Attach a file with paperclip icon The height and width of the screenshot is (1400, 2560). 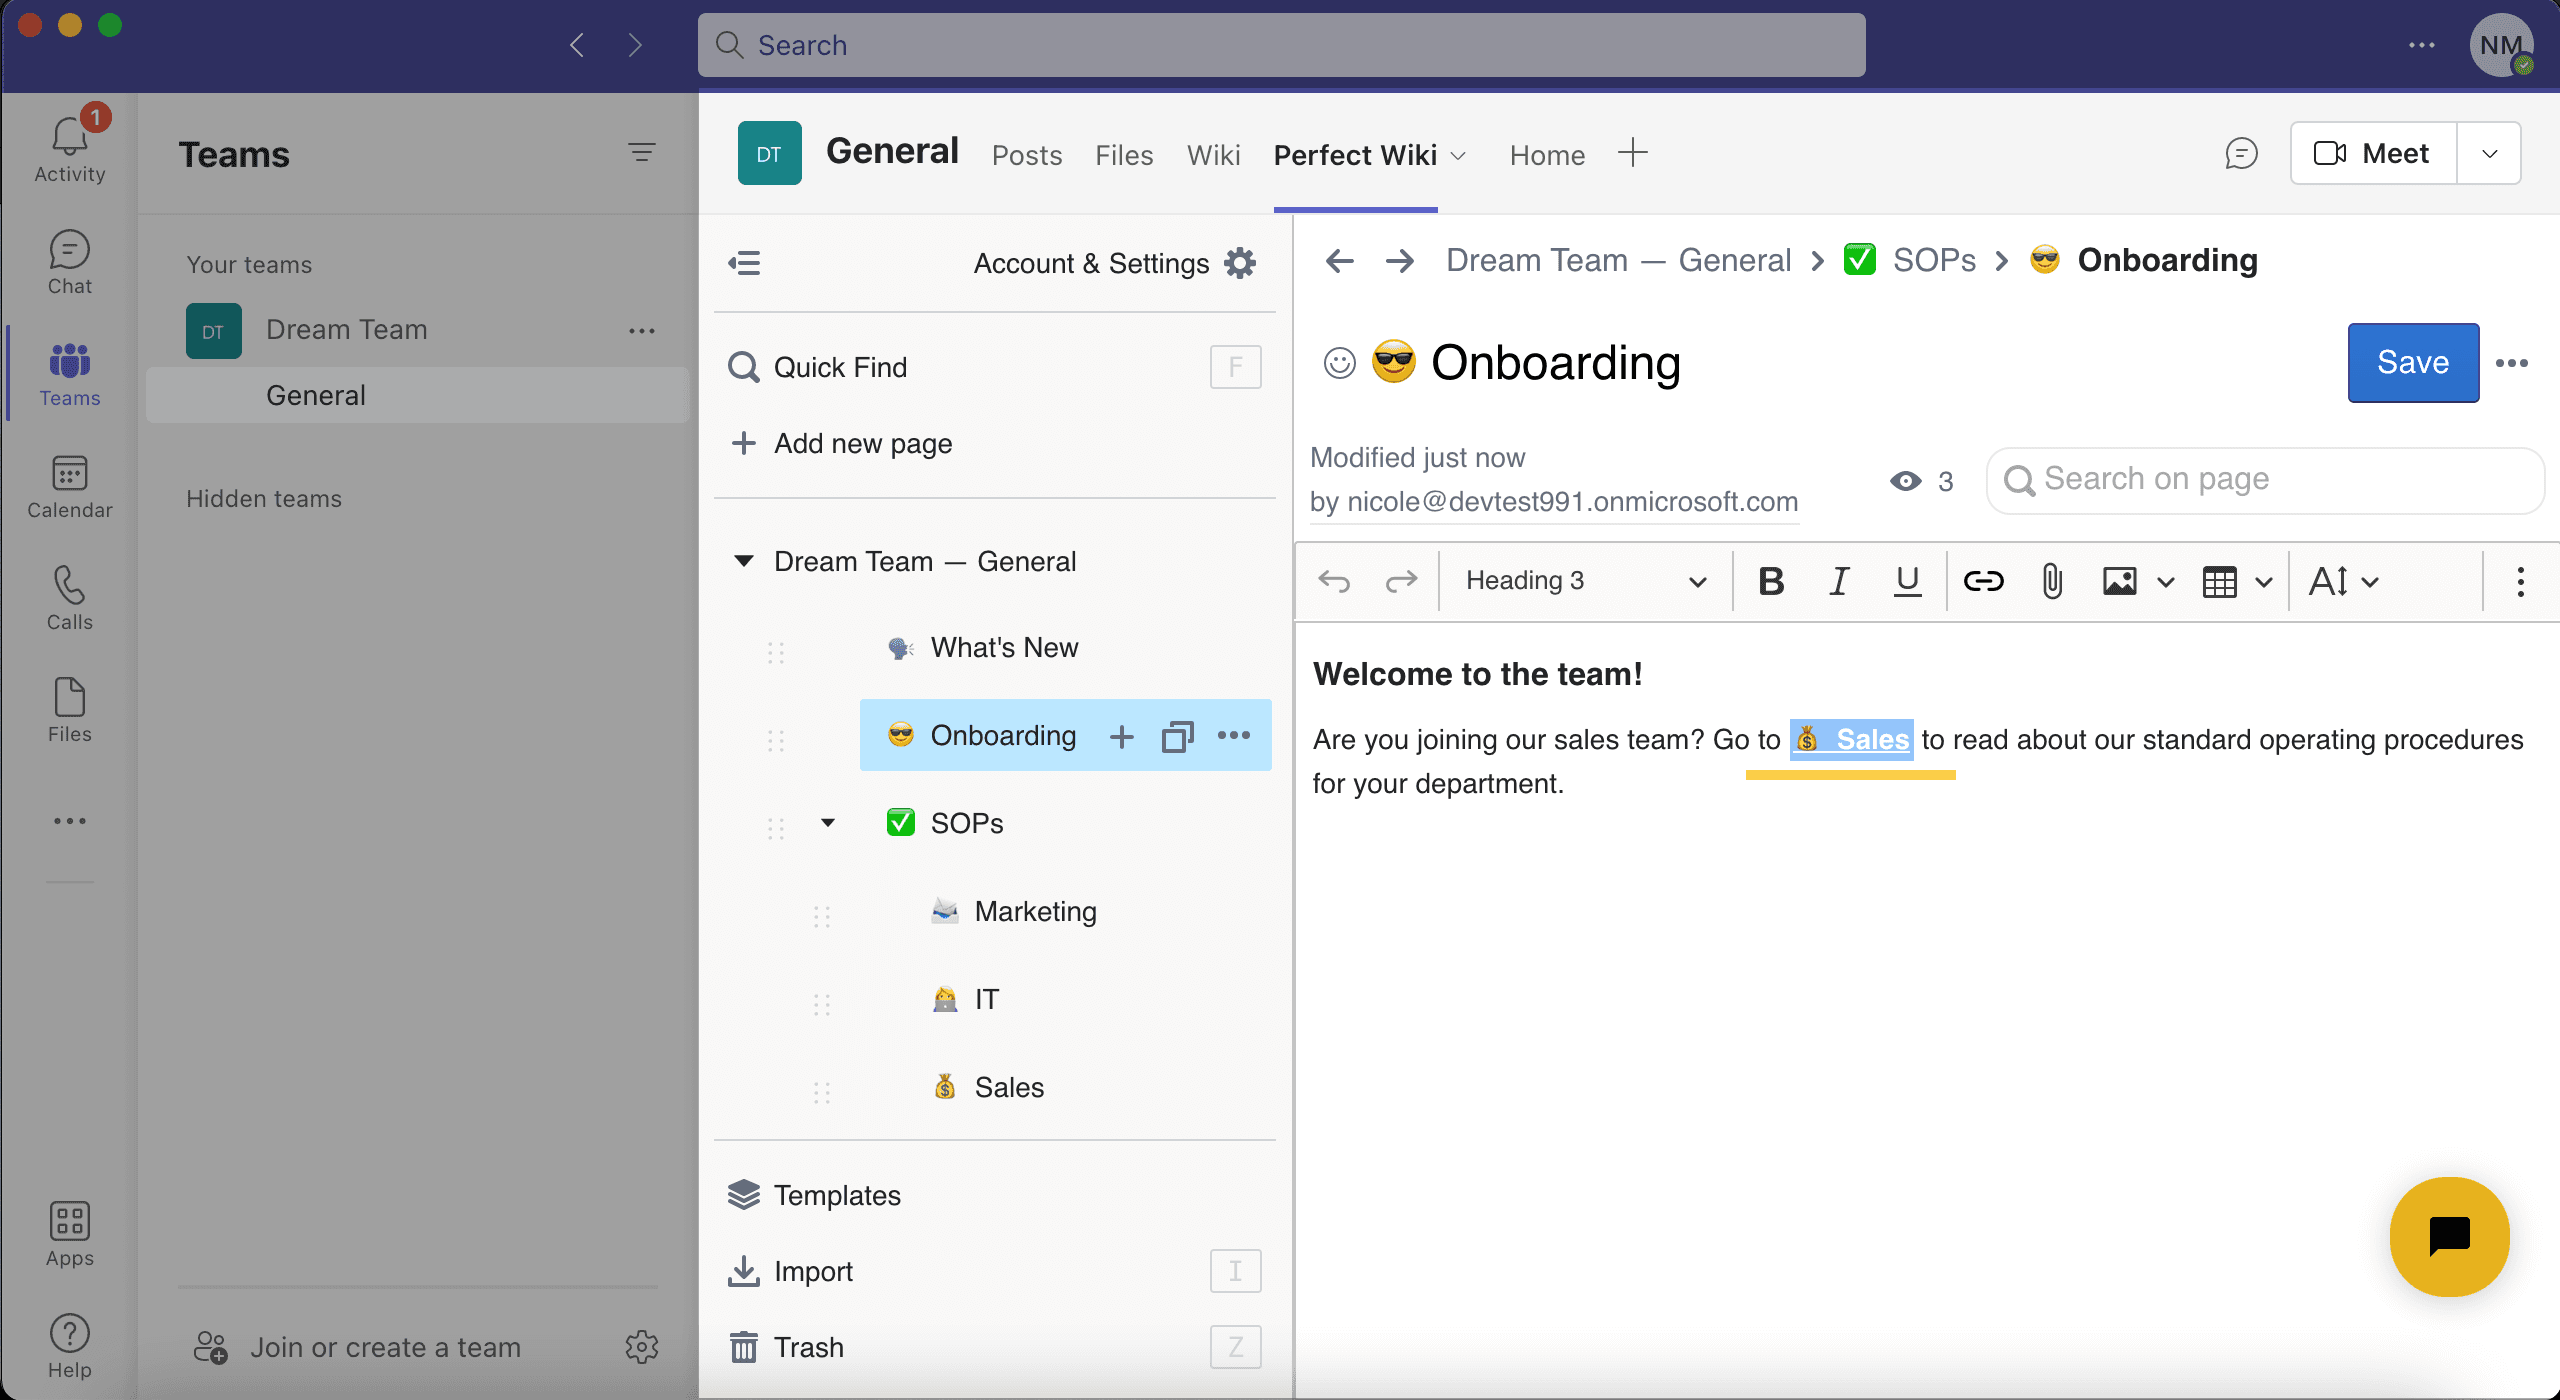(x=2051, y=581)
